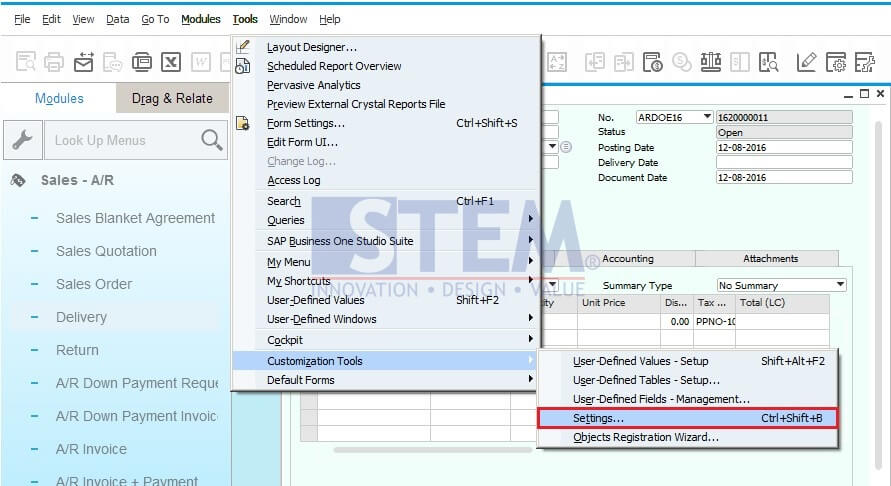This screenshot has height=486, width=891.
Task: Switch to the Attachments tab
Action: pyautogui.click(x=771, y=259)
